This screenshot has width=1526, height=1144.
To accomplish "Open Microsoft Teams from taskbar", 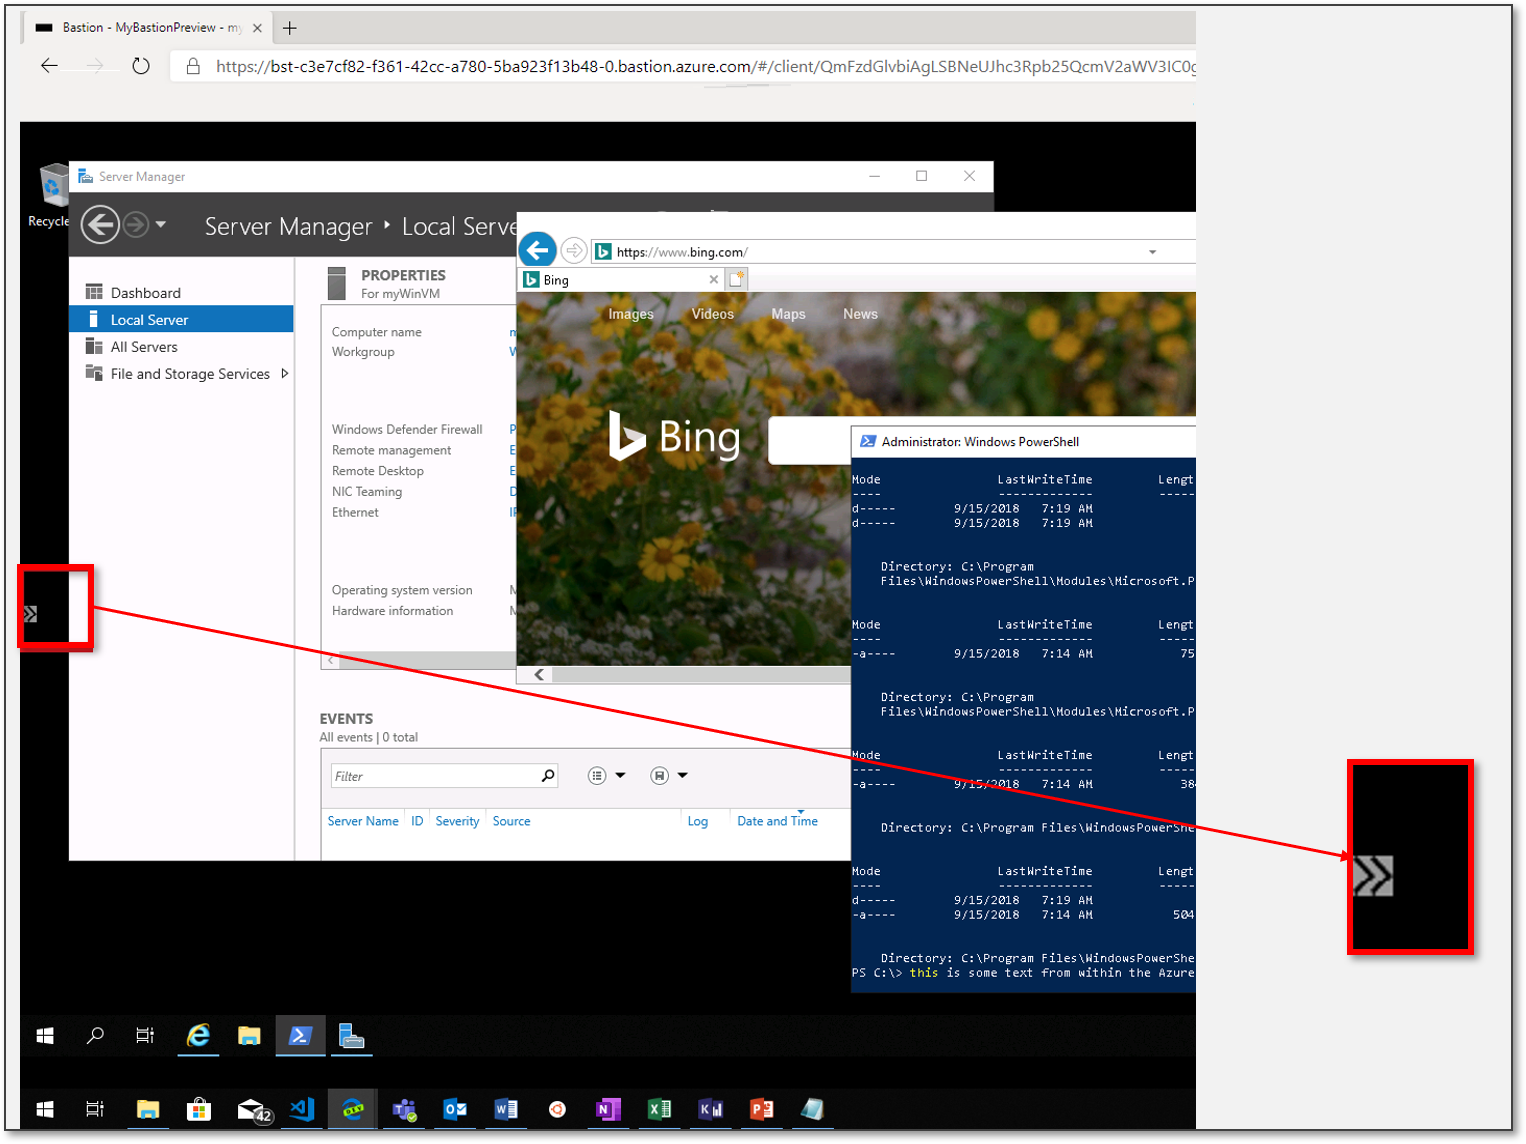I will 404,1109.
